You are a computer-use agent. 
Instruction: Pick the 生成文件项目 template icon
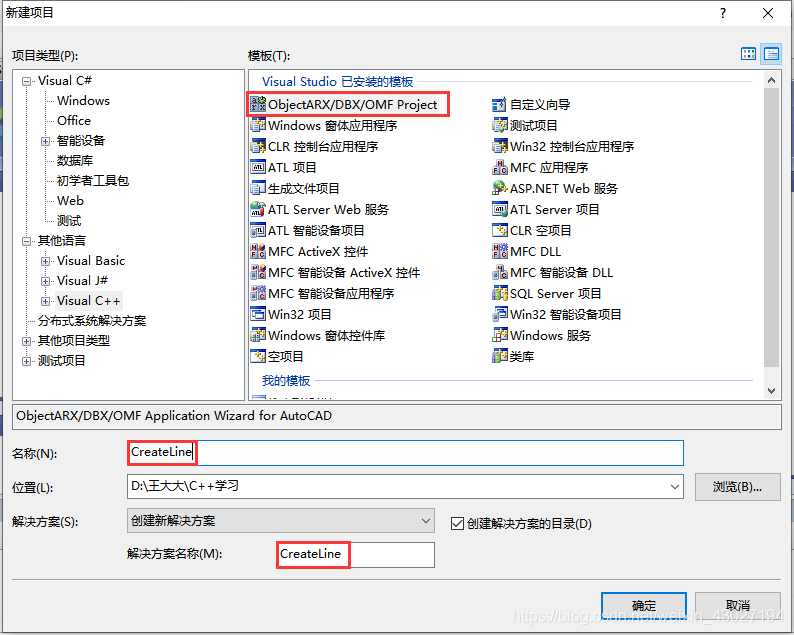(258, 188)
